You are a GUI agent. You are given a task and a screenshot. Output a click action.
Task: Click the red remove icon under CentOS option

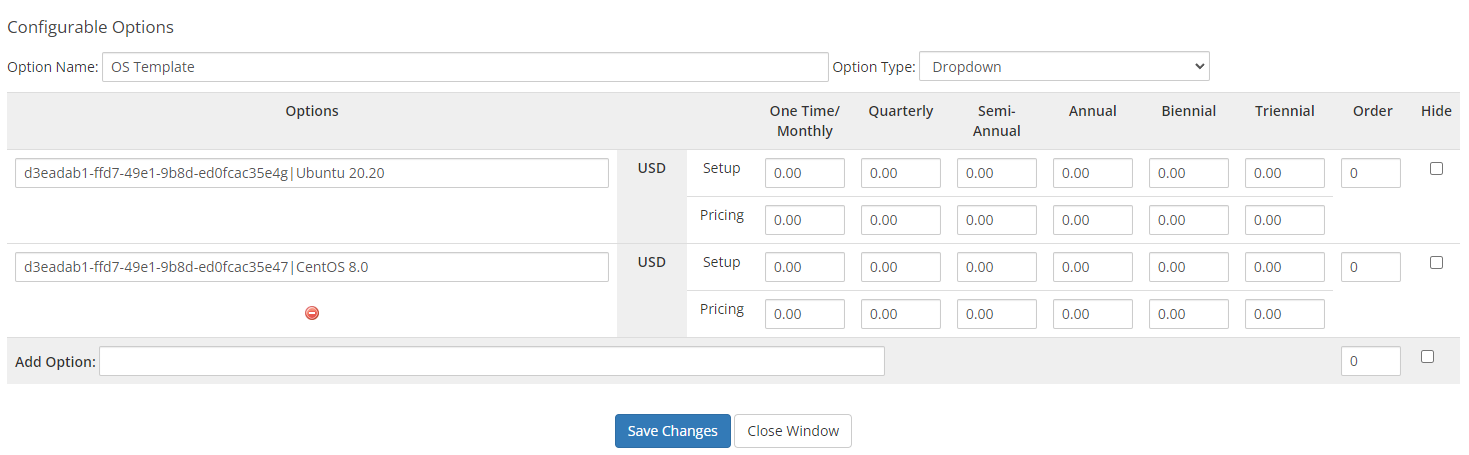coord(312,313)
